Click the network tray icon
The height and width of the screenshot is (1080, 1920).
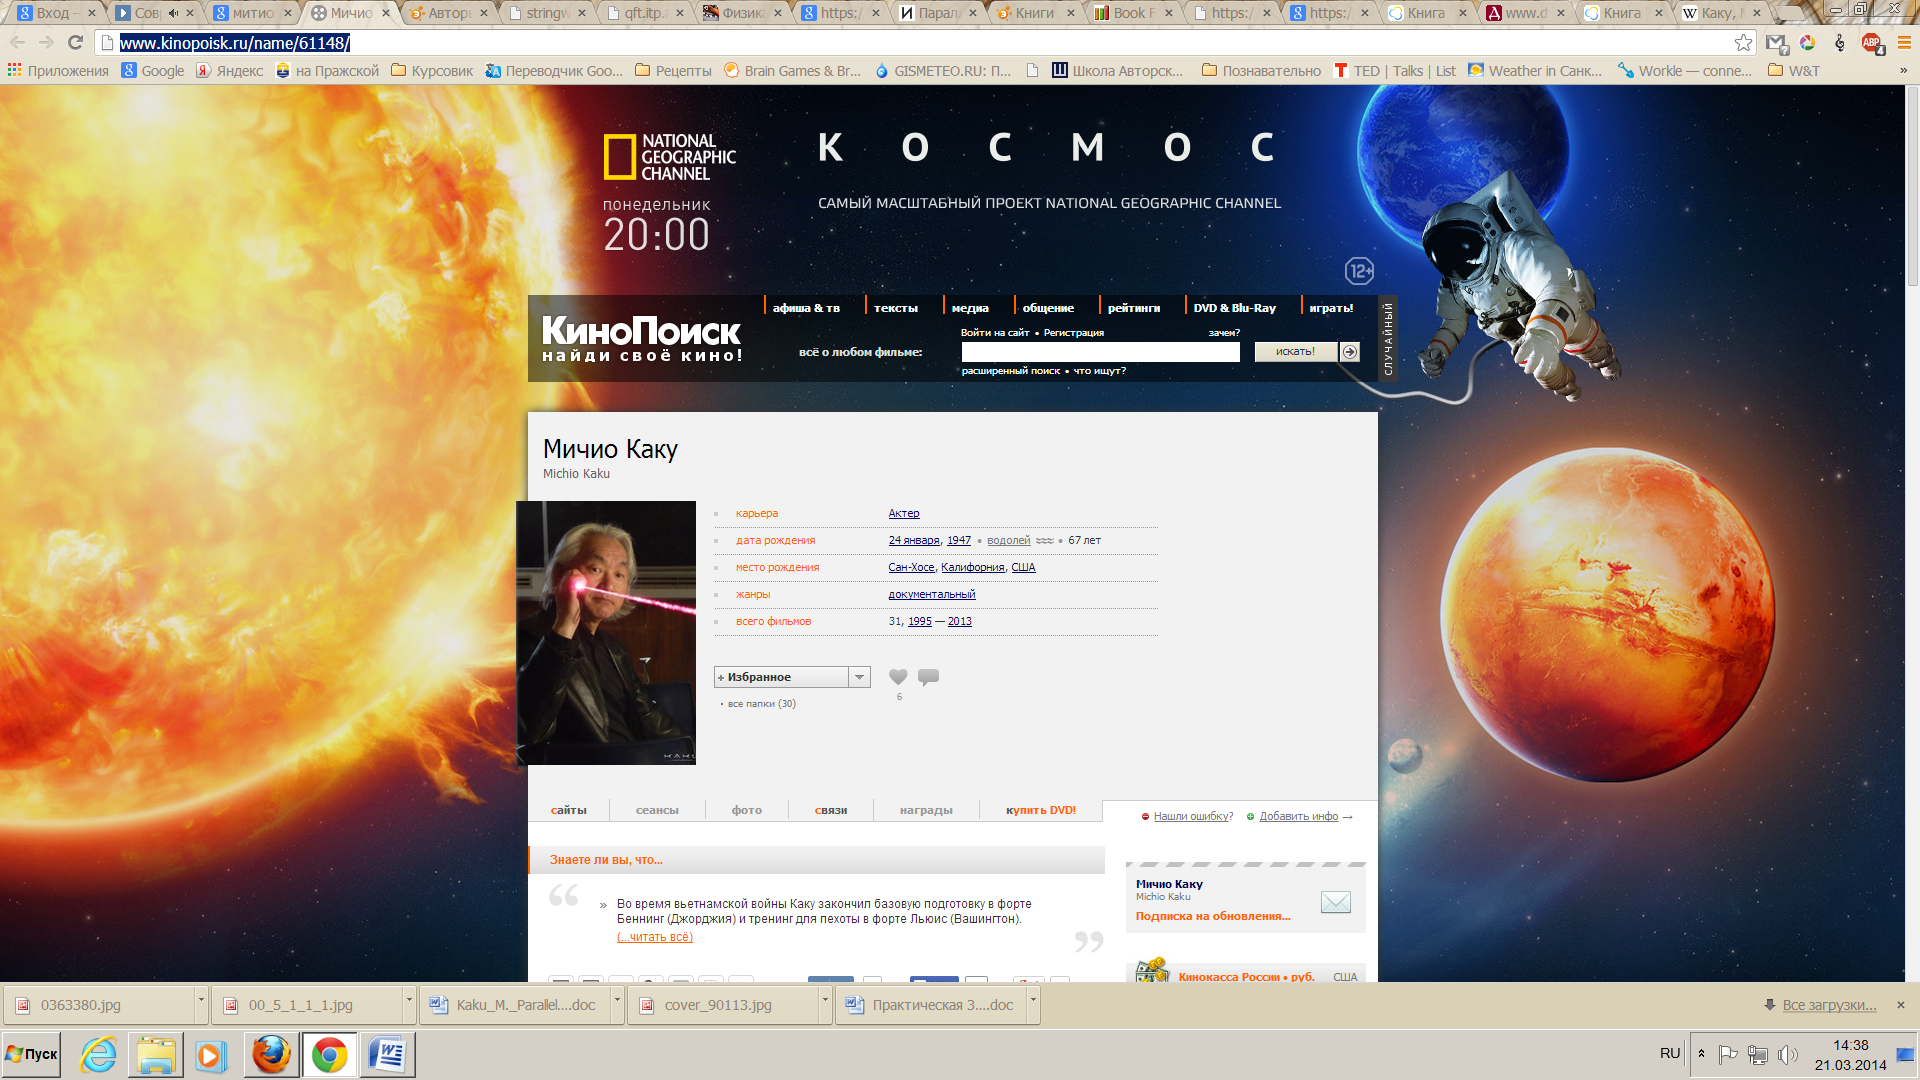1758,1054
